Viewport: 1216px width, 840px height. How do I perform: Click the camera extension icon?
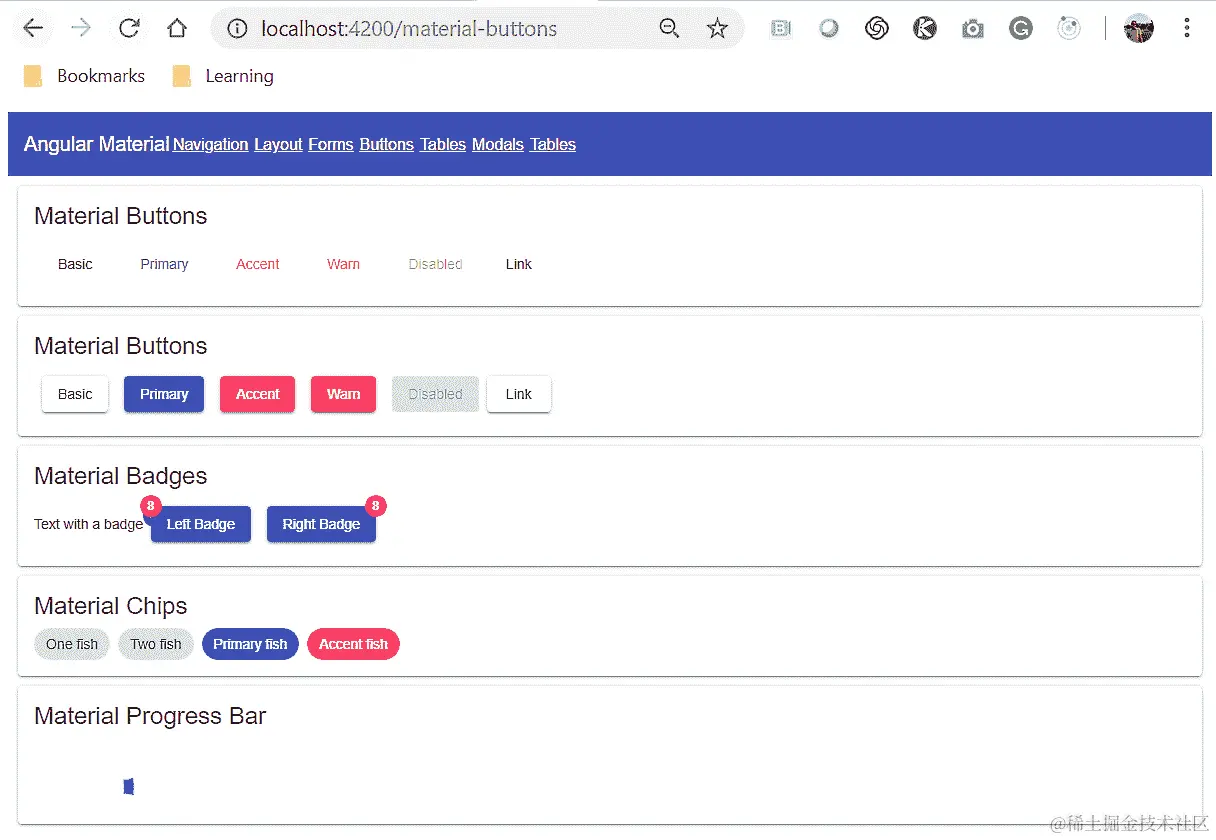[973, 29]
